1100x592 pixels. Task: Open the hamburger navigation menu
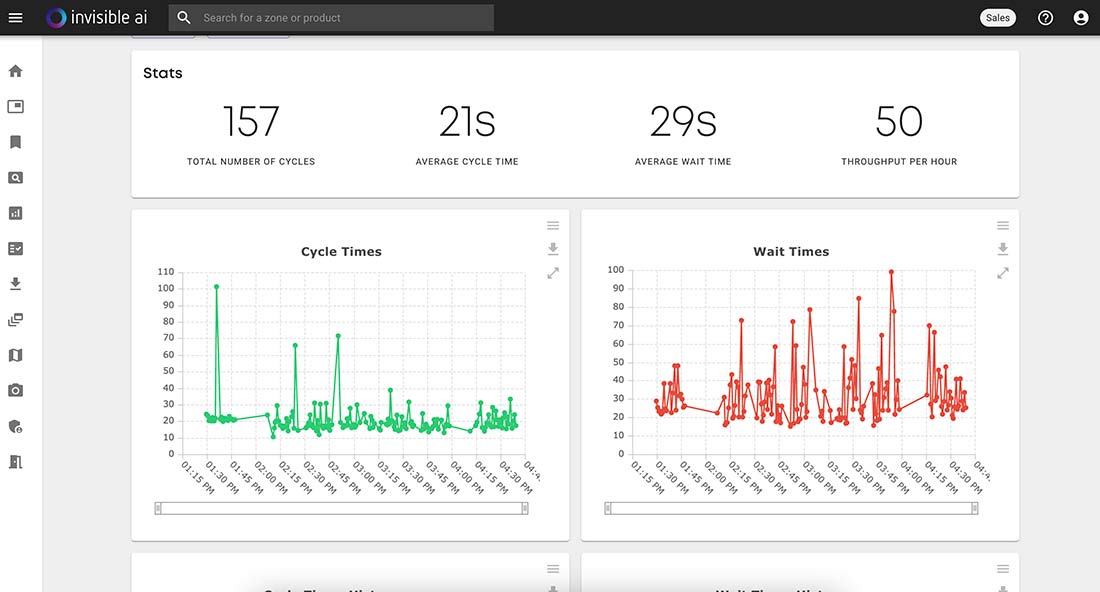point(15,18)
